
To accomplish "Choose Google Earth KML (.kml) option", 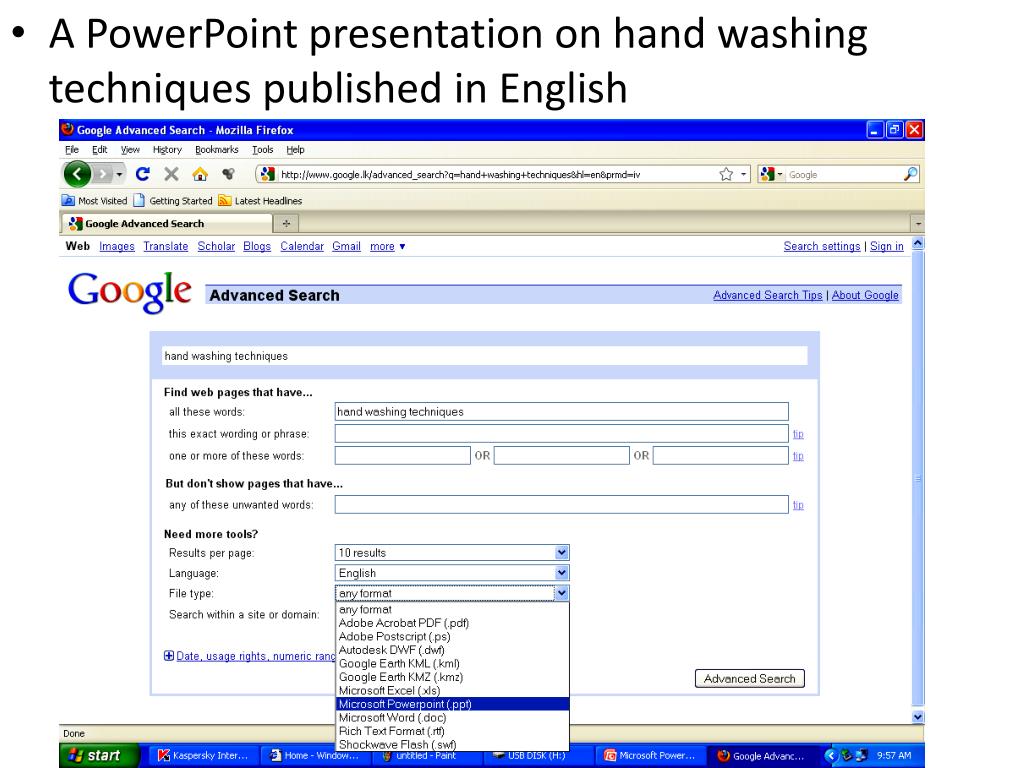I will click(x=452, y=664).
